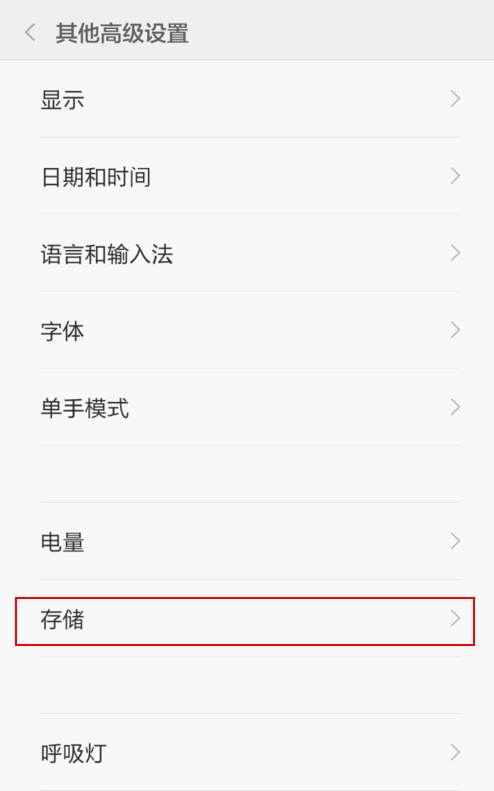Tap the arrow beside 日期和时间
494x791 pixels.
[455, 176]
